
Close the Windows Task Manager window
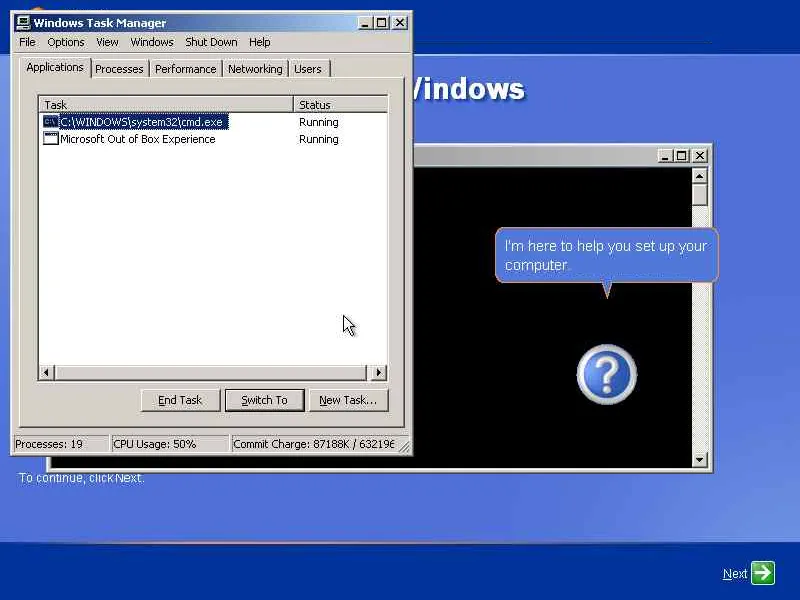400,23
